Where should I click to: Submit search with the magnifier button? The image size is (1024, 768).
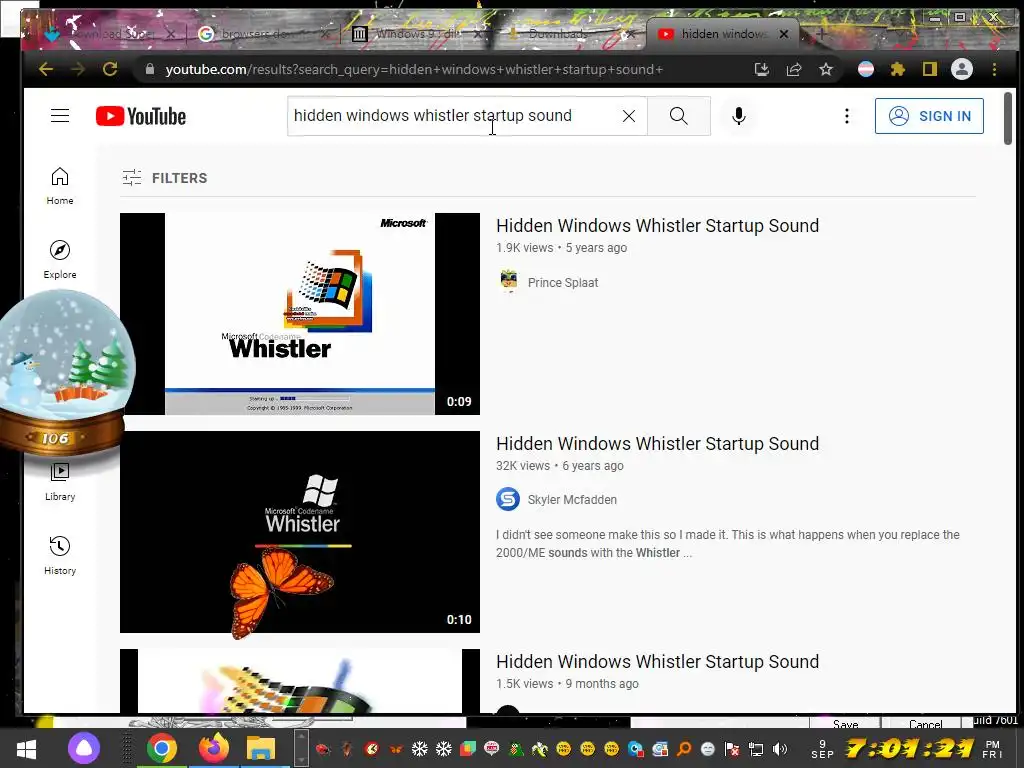(679, 116)
